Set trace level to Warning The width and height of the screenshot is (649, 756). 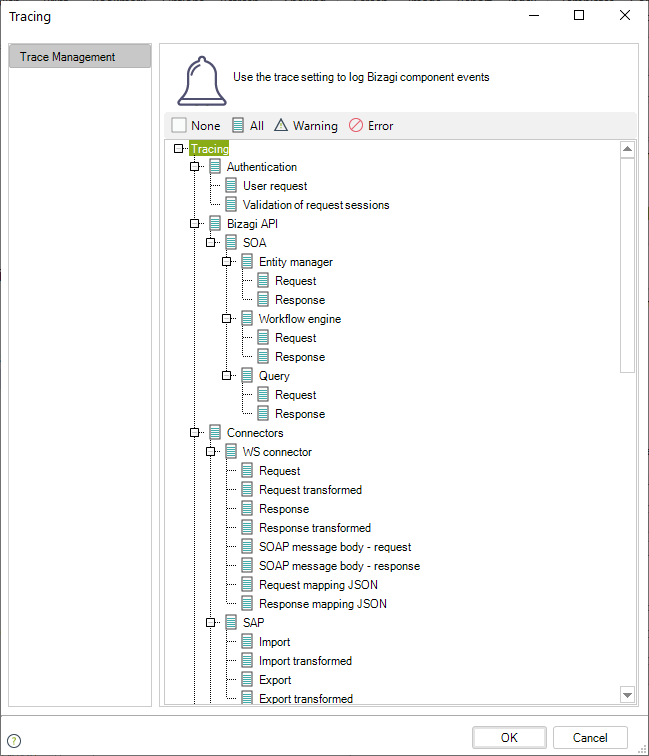(306, 125)
